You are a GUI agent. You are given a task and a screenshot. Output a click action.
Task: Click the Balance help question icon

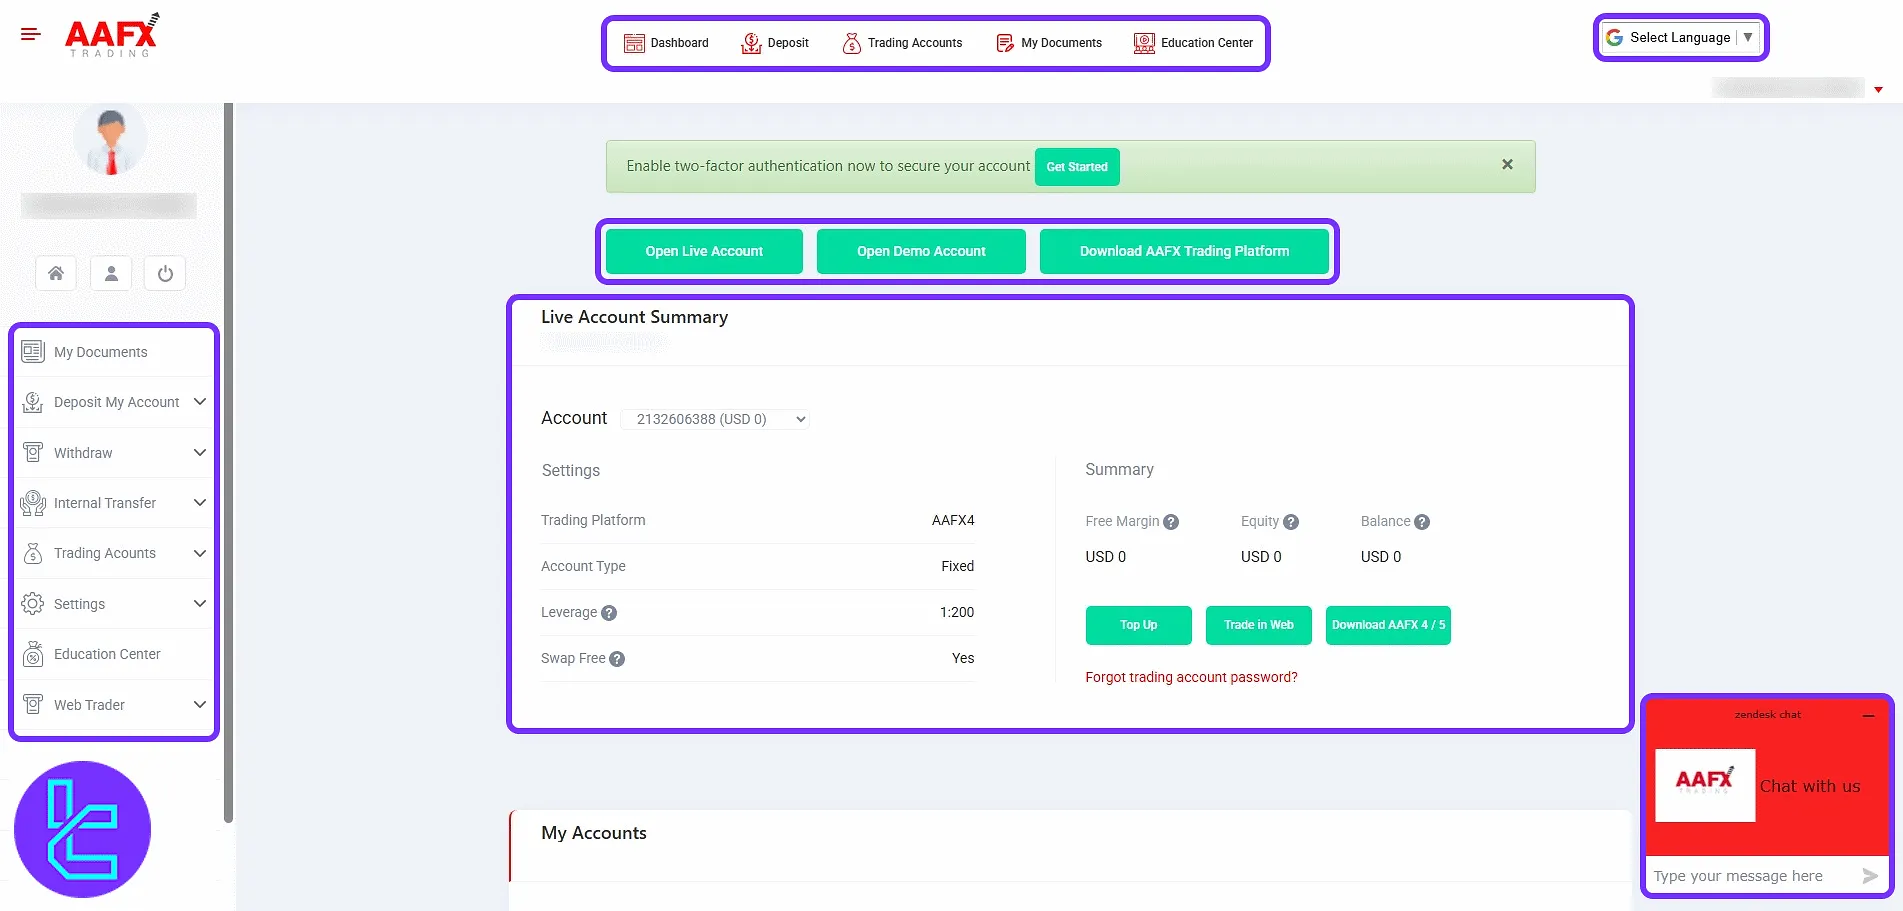pyautogui.click(x=1422, y=522)
